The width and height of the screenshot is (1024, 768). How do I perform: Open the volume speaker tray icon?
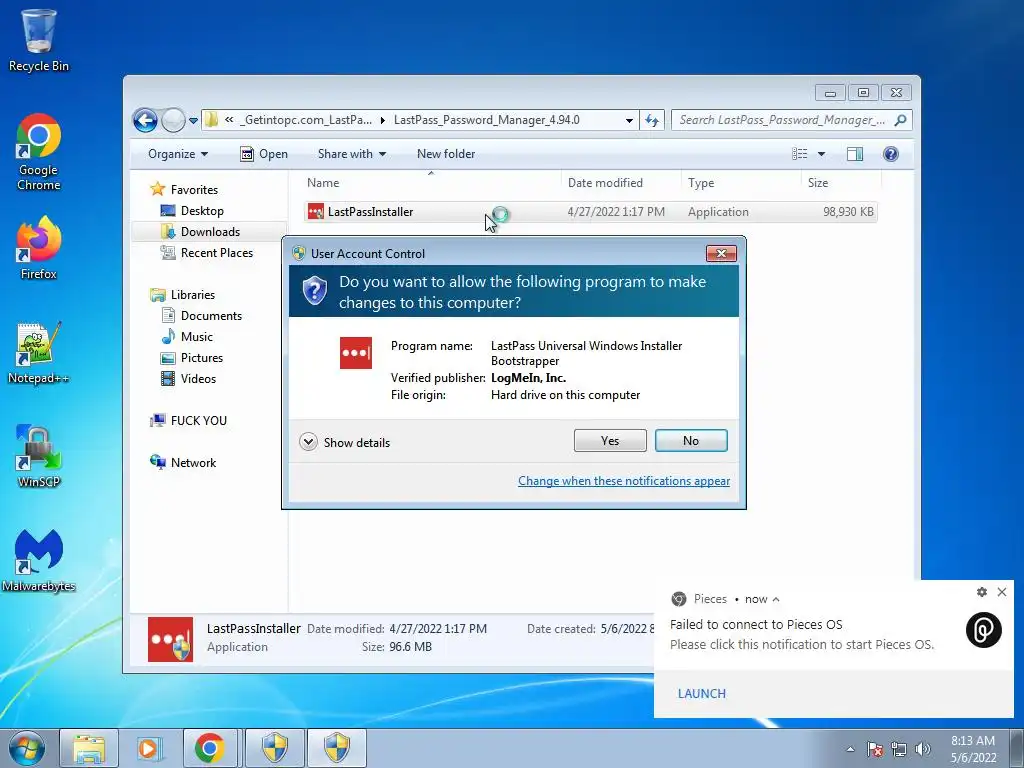pyautogui.click(x=922, y=749)
